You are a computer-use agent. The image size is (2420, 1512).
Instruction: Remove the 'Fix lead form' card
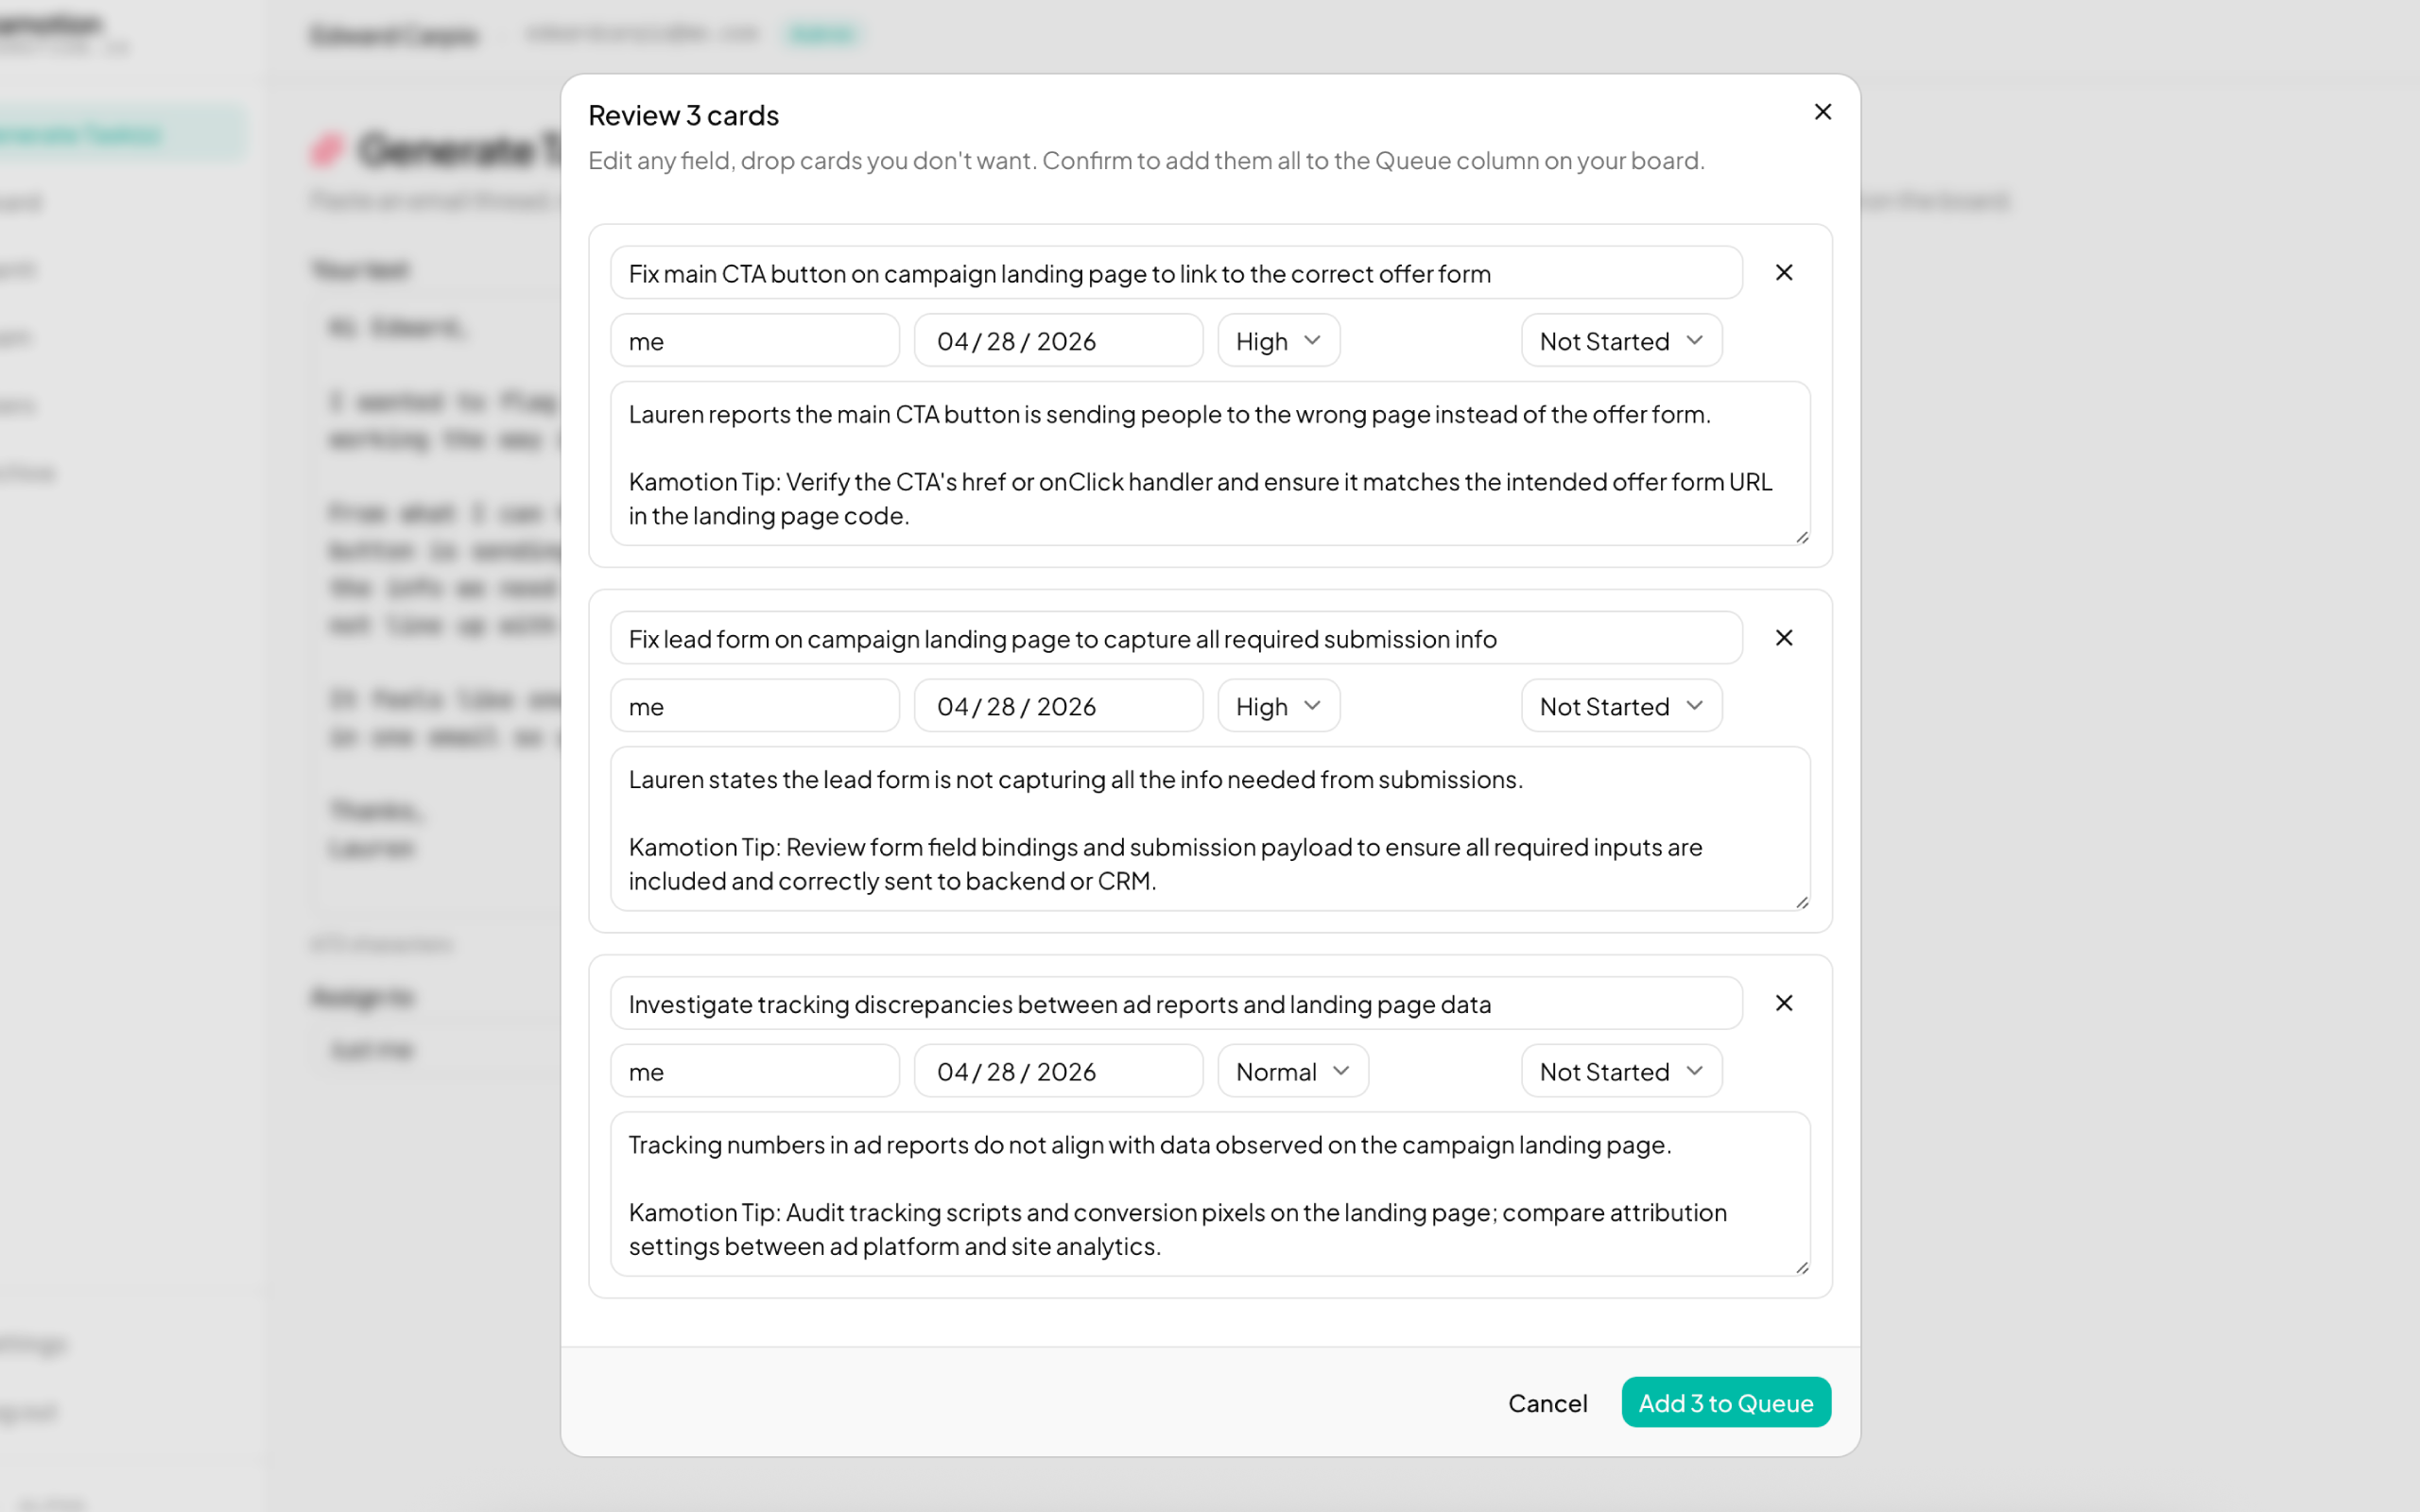[x=1784, y=637]
